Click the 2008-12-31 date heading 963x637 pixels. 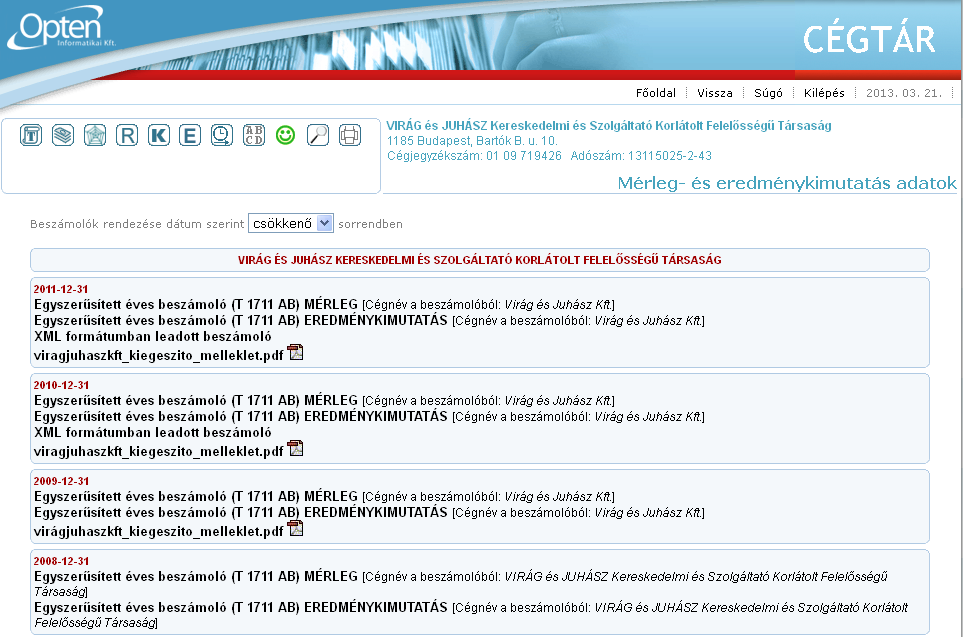pos(61,561)
